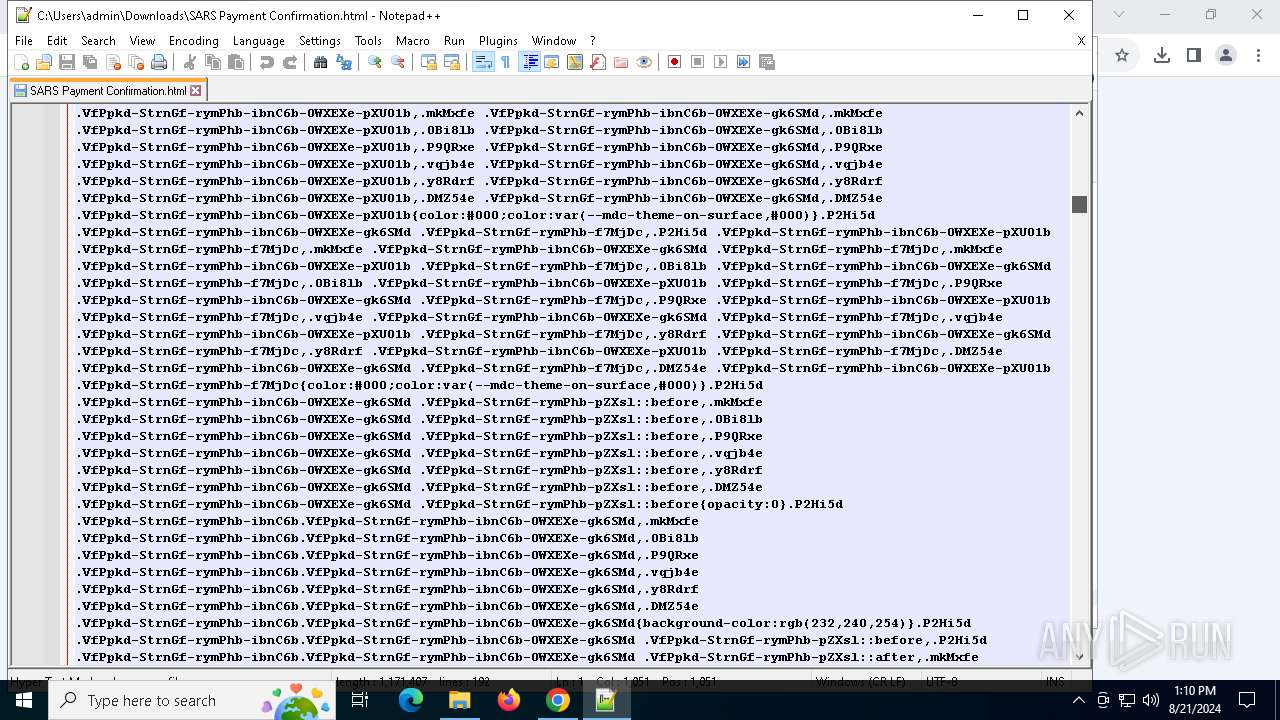Open the Document Map icon

pos(575,62)
